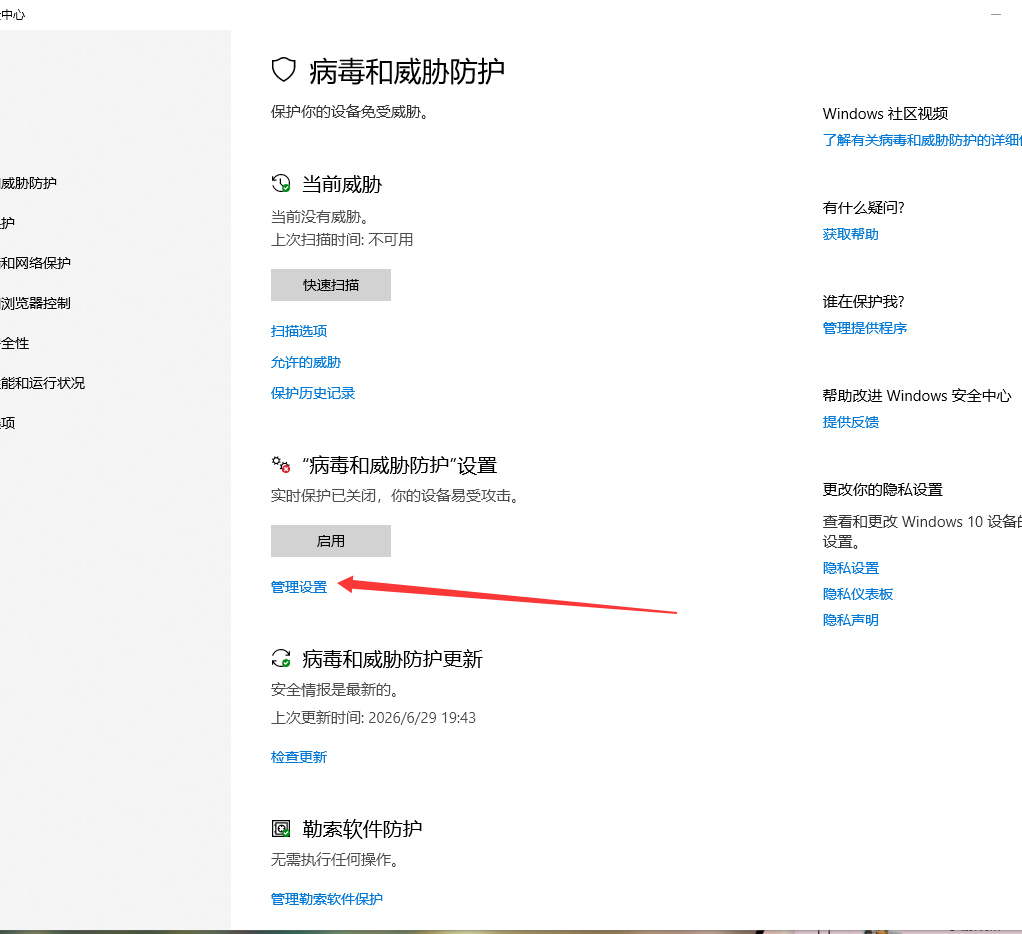
Task: Open 管理提供程序 link
Action: coord(865,328)
